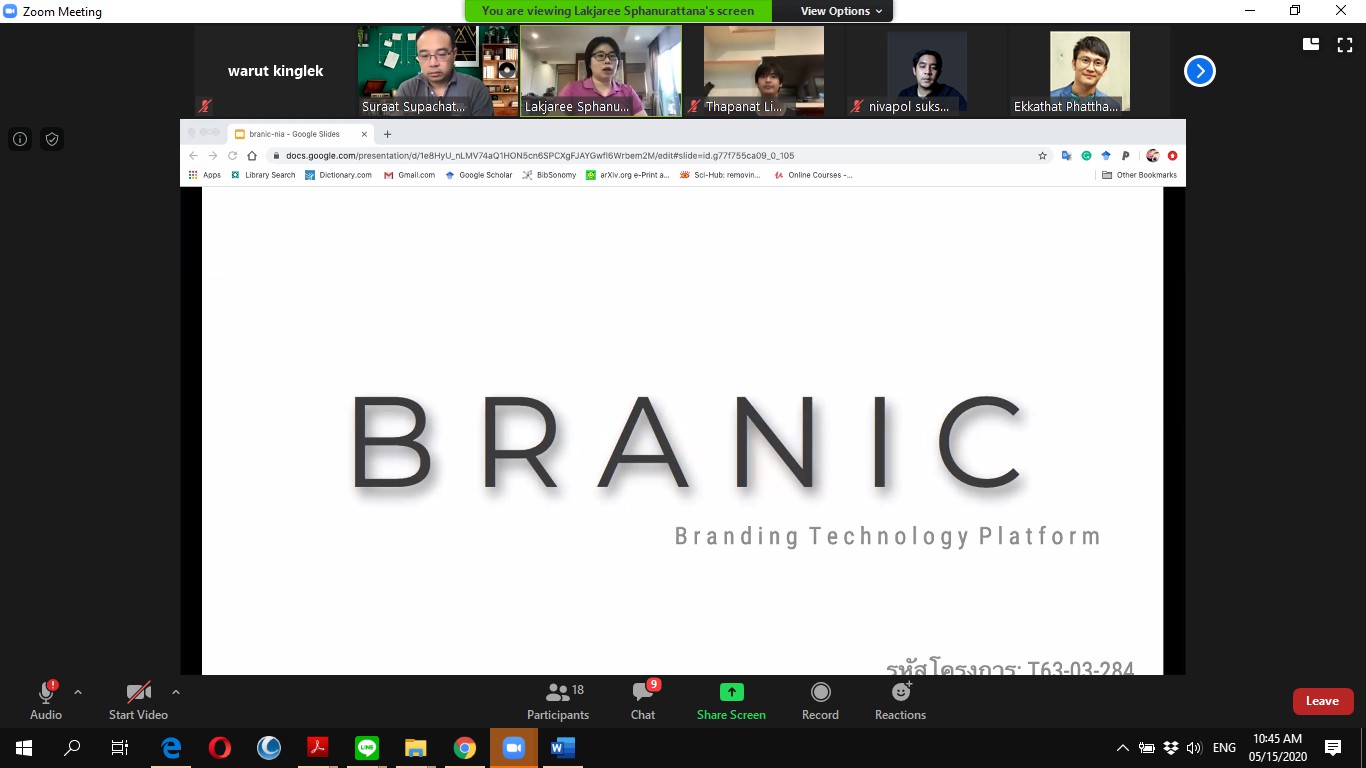Click the encryption shield icon

(52, 139)
